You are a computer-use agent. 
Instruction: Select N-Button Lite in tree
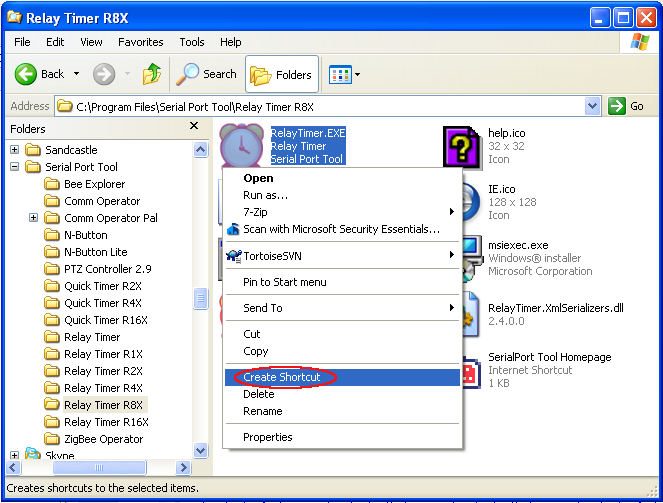click(x=96, y=252)
